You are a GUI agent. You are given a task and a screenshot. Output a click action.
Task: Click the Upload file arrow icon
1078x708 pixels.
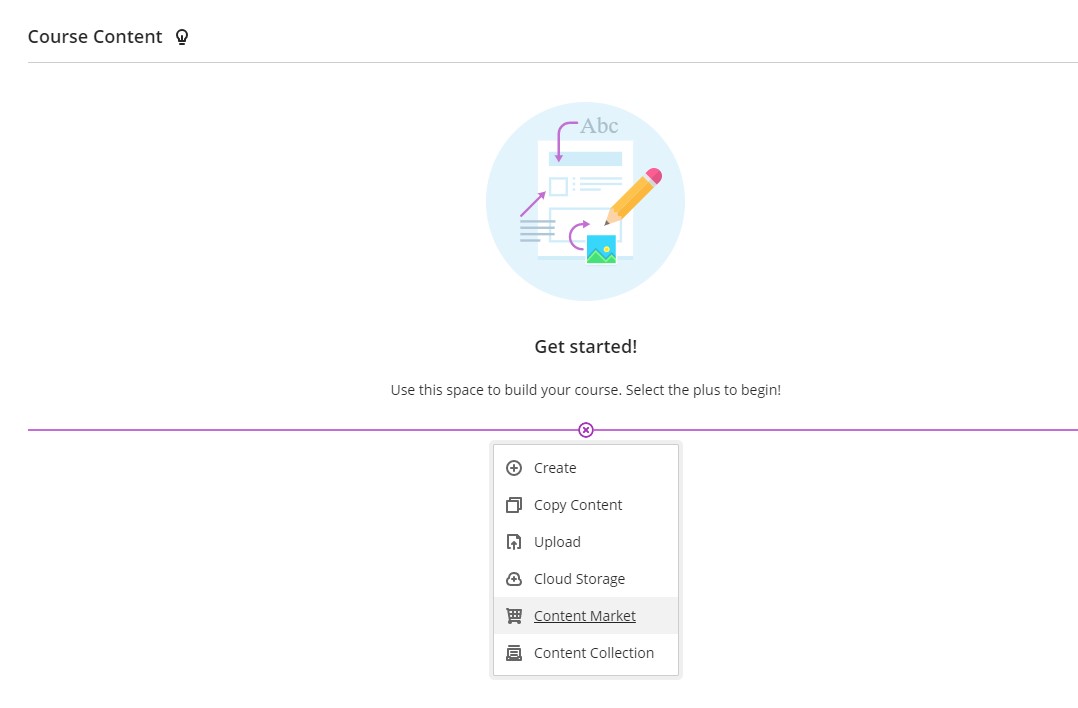(514, 542)
